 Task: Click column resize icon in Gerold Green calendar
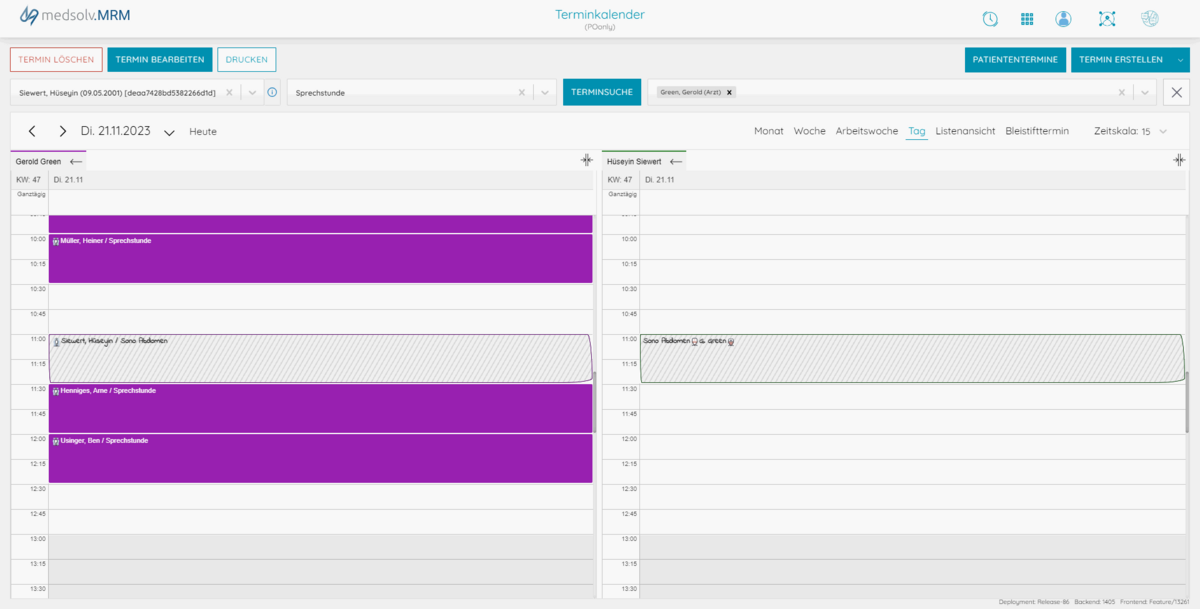tap(587, 160)
